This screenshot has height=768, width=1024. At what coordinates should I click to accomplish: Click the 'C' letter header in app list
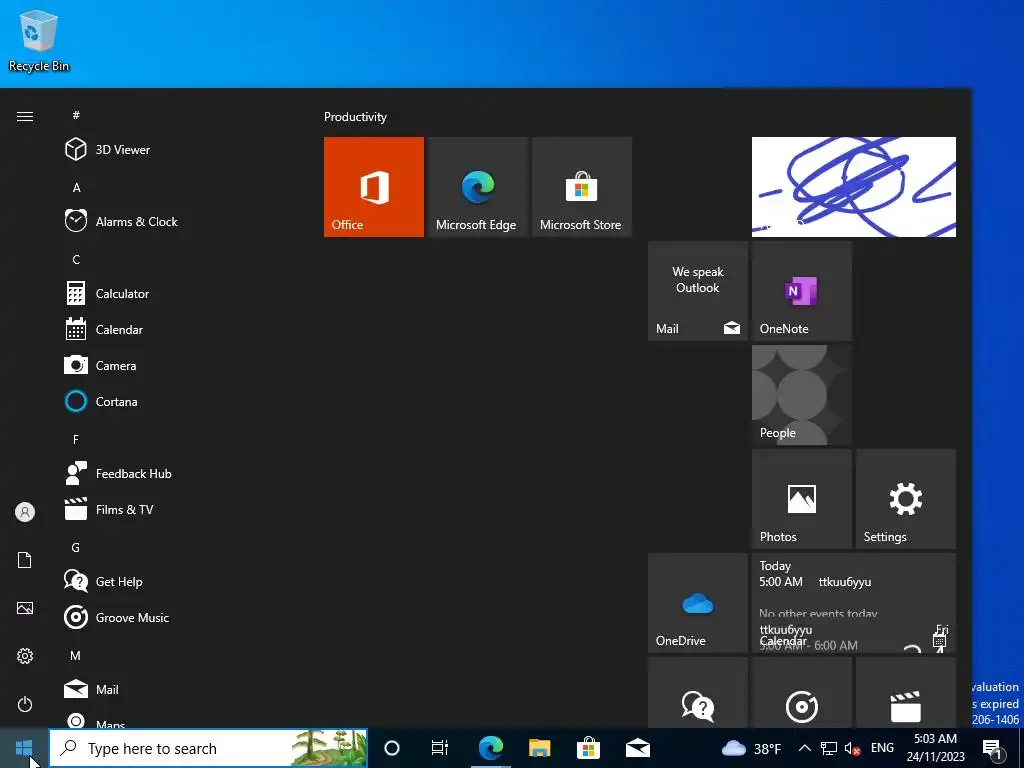pyautogui.click(x=76, y=259)
